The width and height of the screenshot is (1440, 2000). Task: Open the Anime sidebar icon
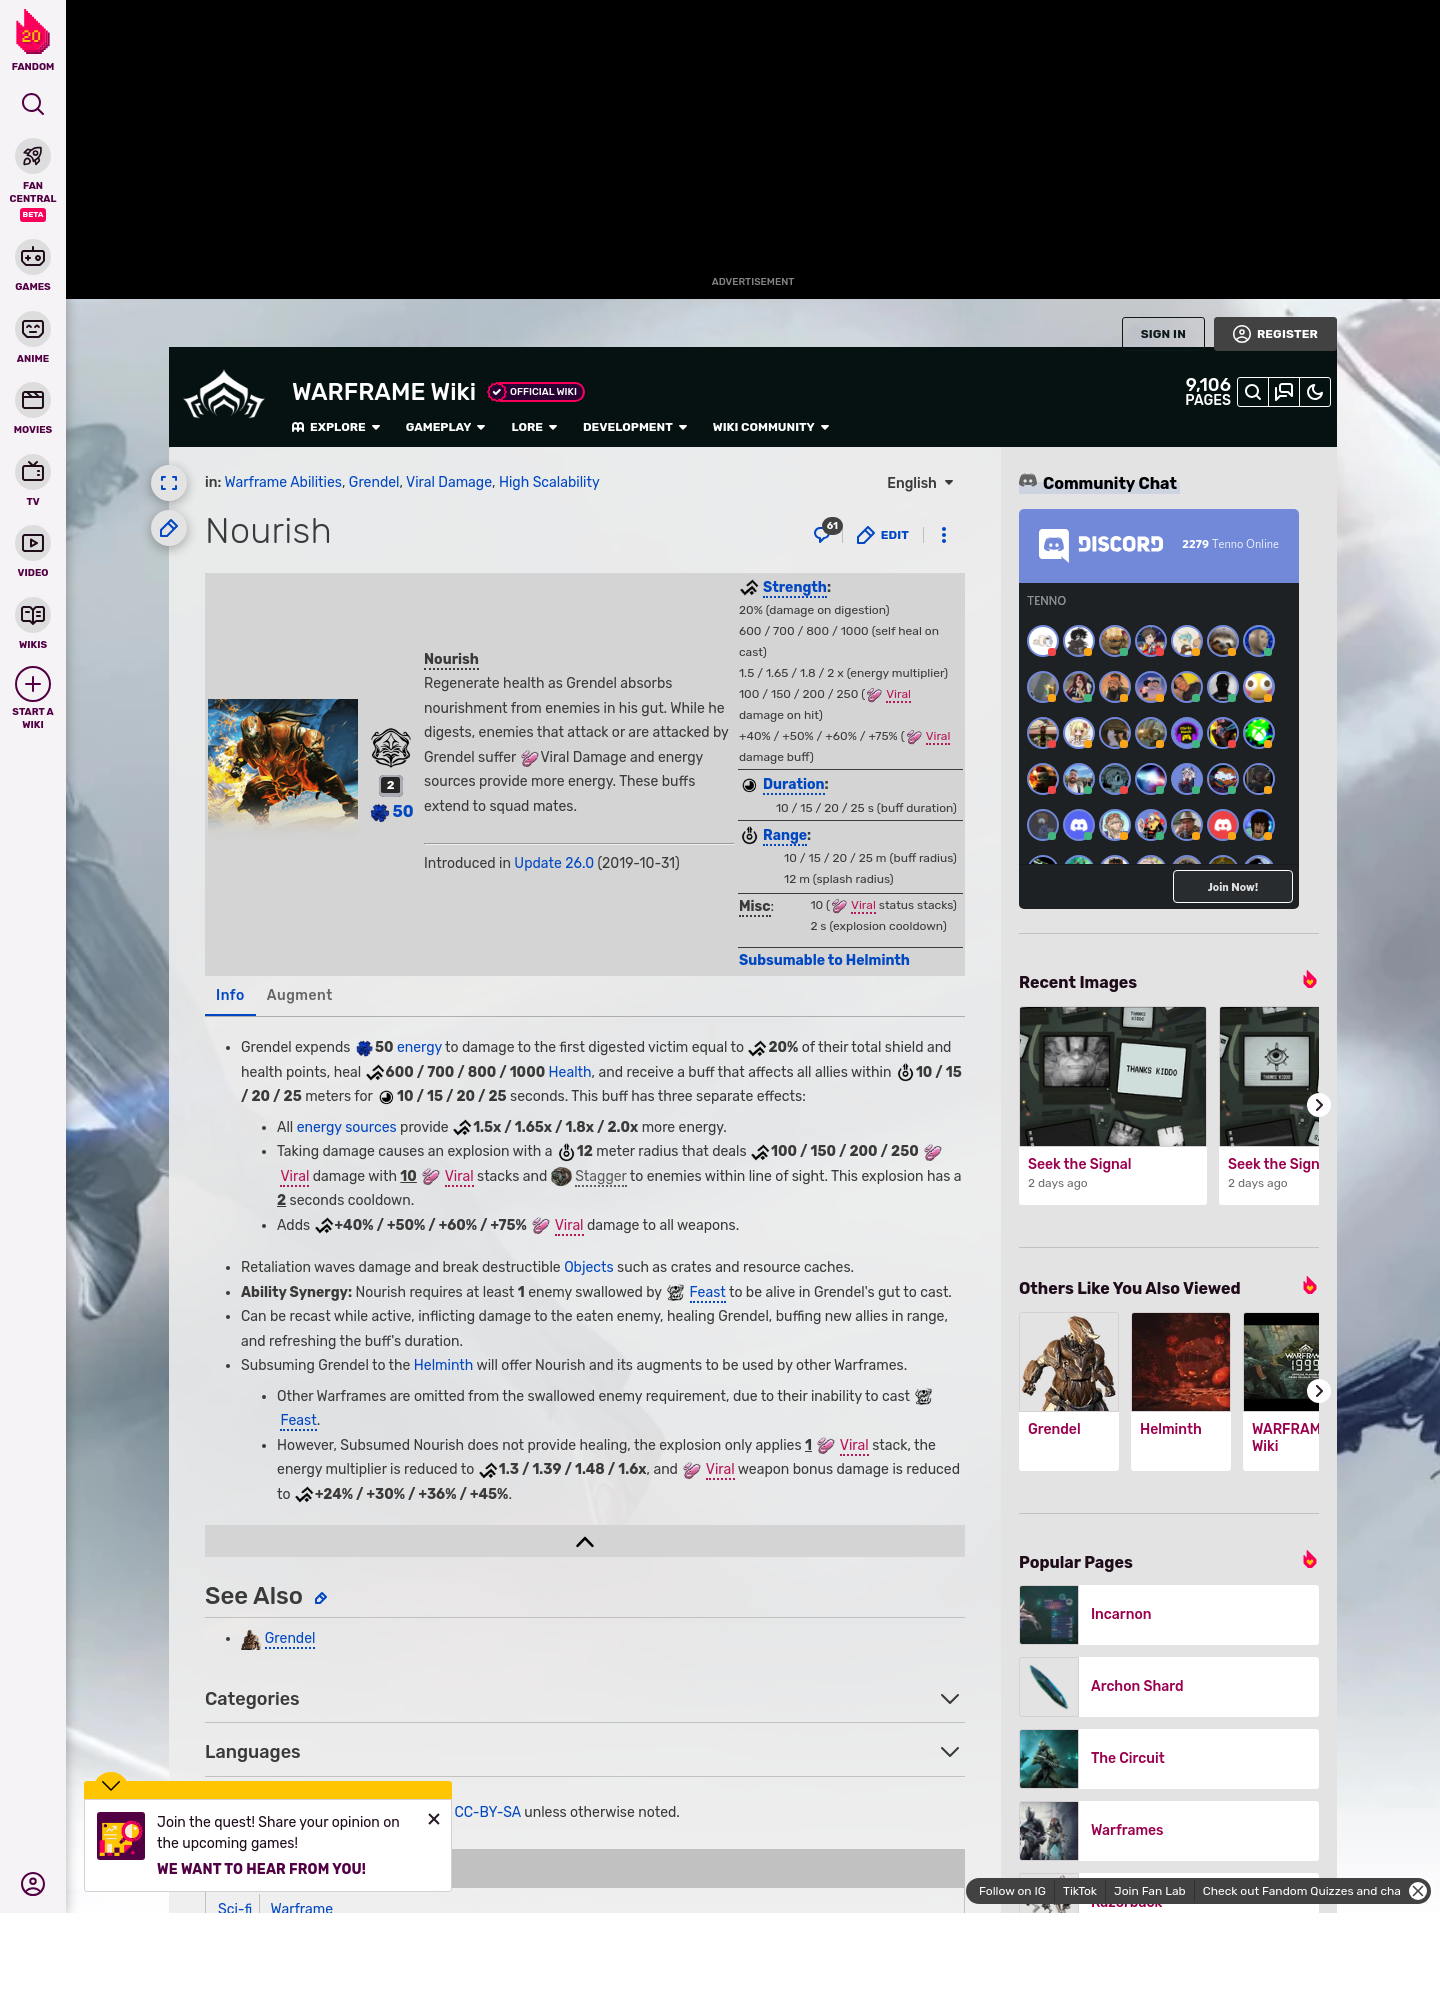point(33,329)
